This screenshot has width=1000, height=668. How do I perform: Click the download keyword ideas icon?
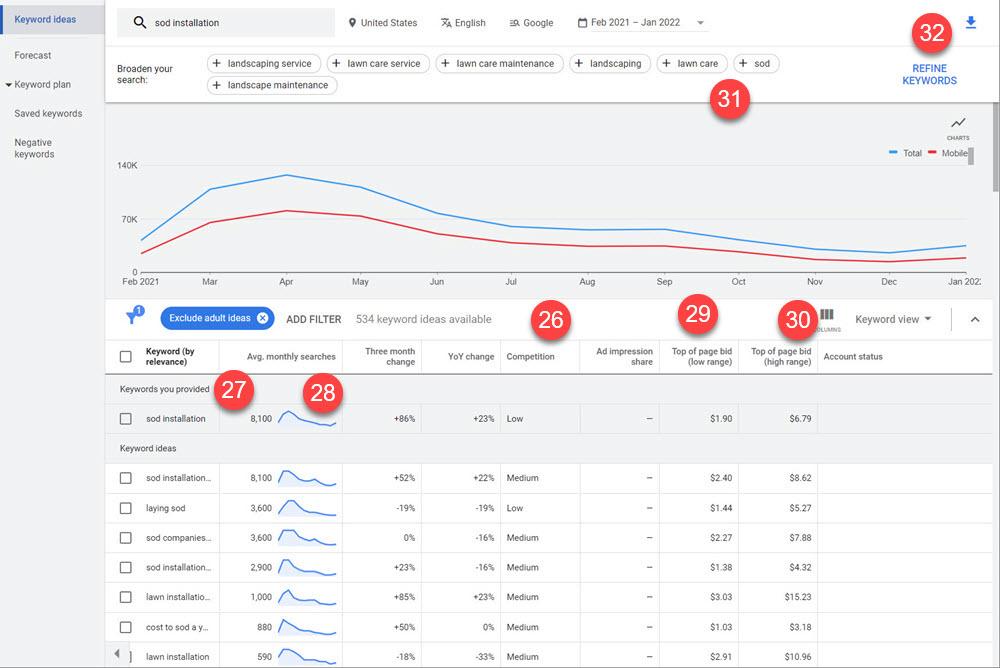(971, 23)
